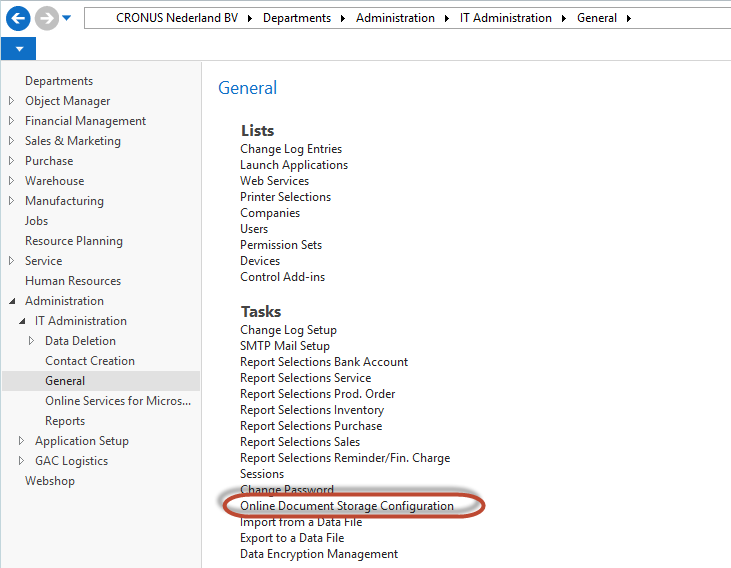Collapse the Administration tree node

[11, 301]
